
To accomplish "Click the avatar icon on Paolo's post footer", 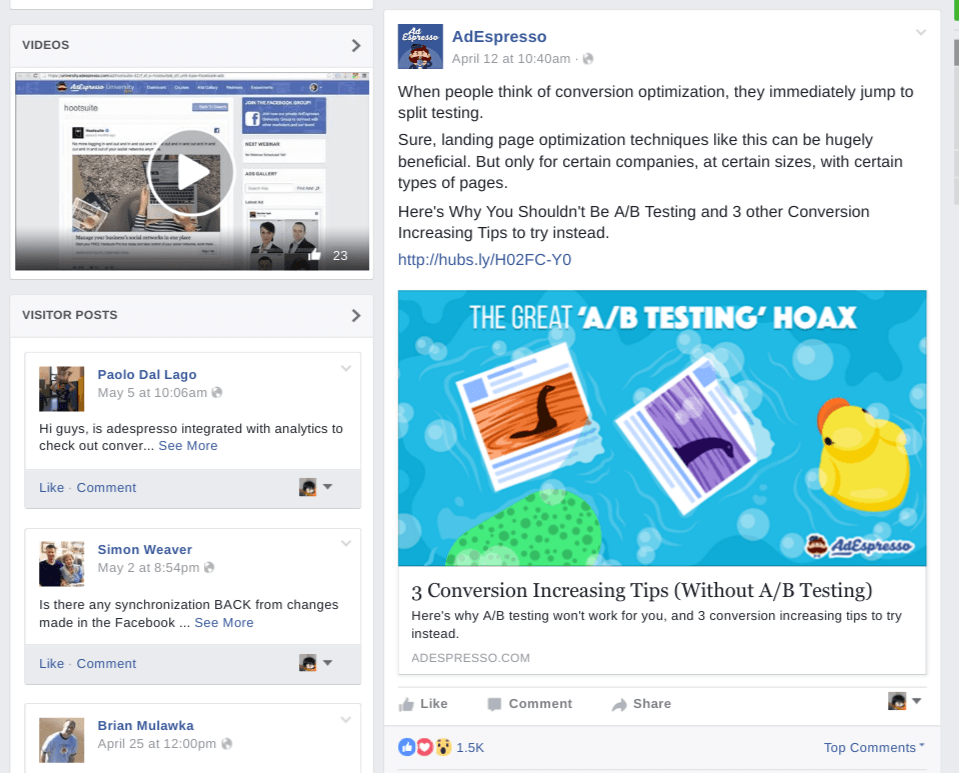I will point(308,487).
